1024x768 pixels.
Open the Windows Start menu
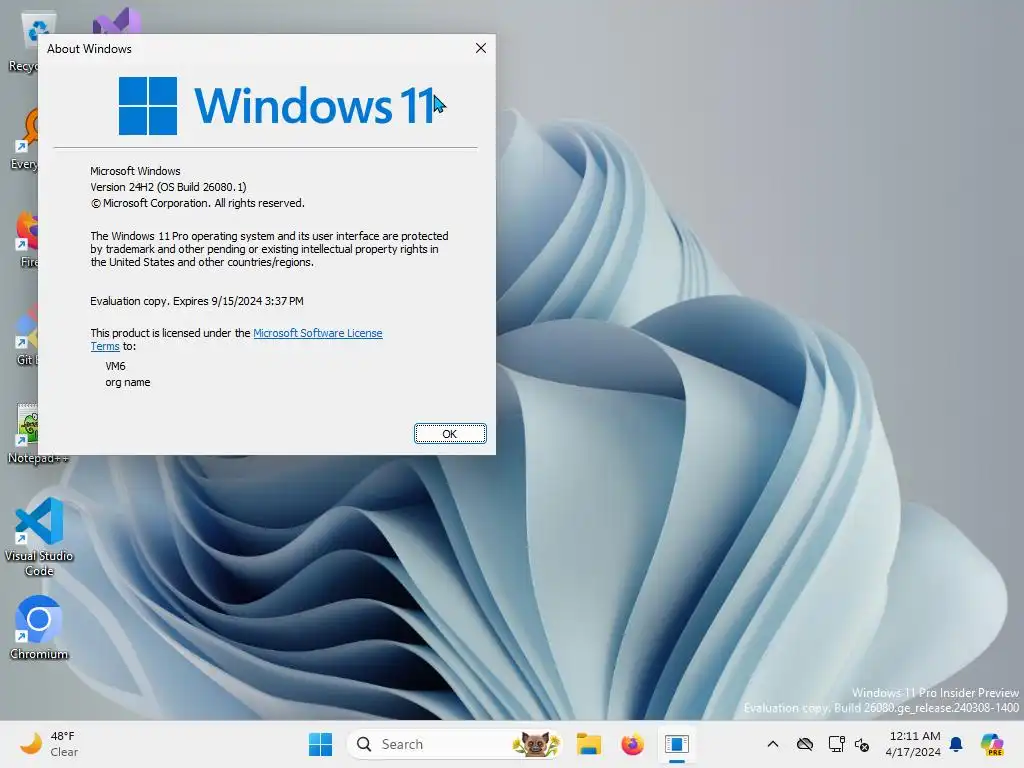(320, 744)
